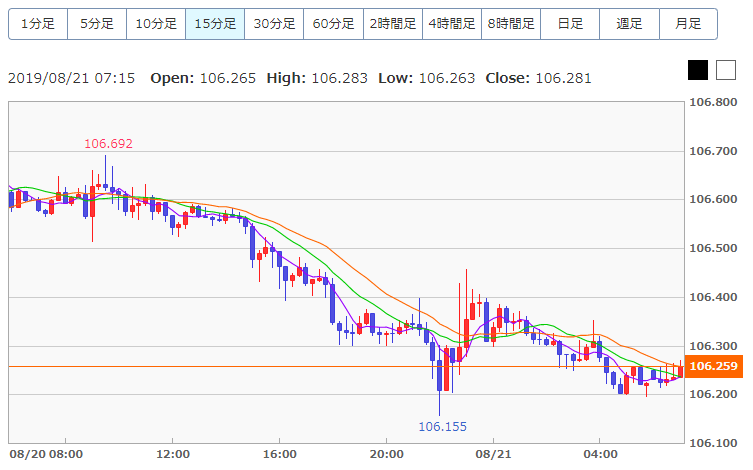The height and width of the screenshot is (470, 753).
Task: Select the black chart theme swatch
Action: point(698,70)
